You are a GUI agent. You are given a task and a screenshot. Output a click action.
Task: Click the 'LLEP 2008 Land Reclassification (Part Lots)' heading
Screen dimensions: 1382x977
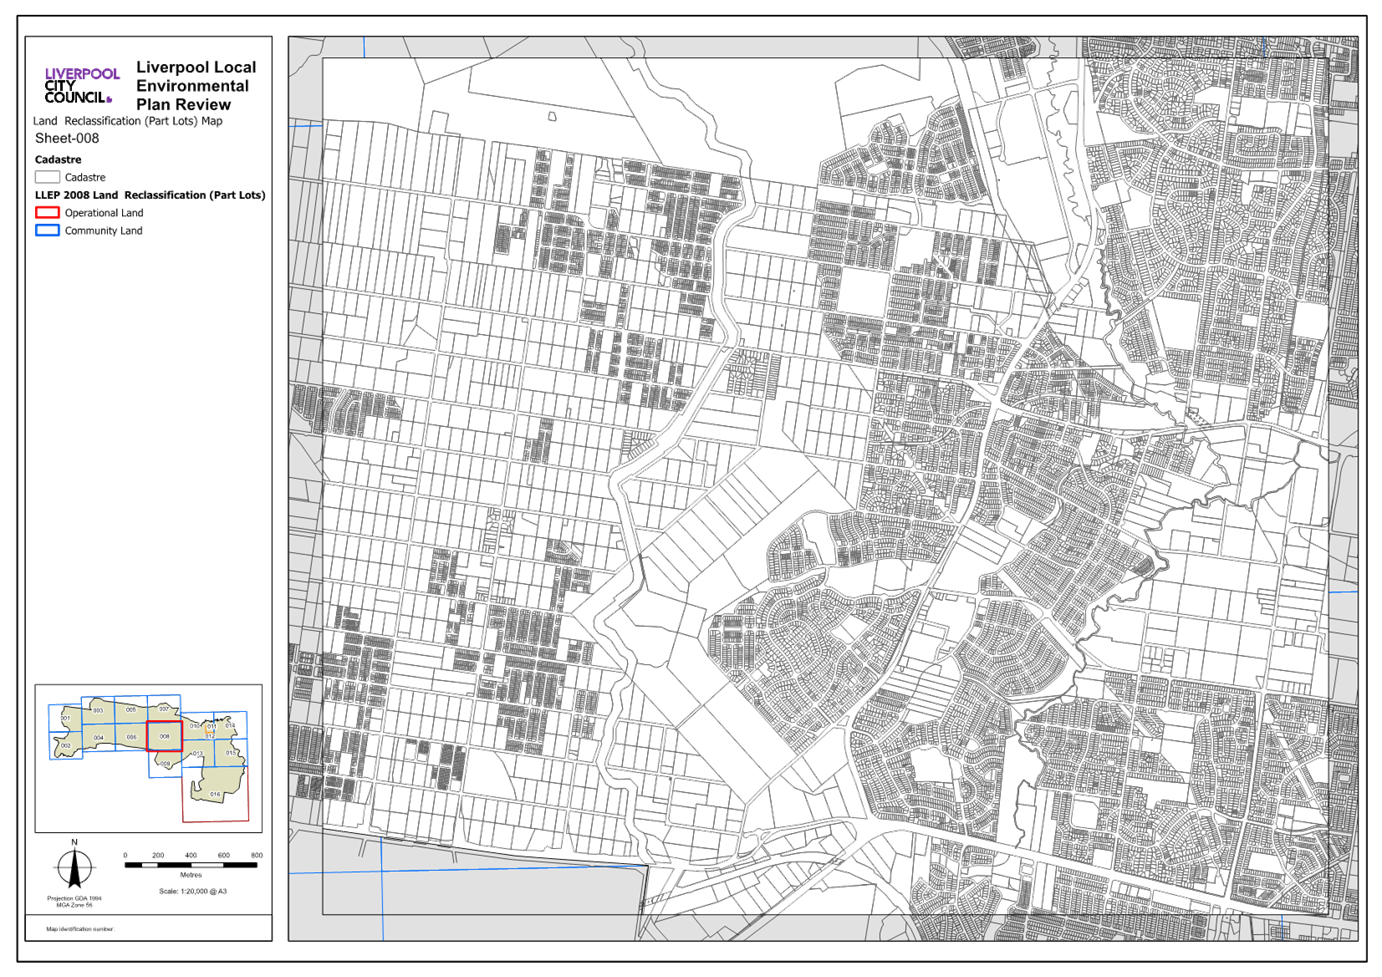pos(150,195)
